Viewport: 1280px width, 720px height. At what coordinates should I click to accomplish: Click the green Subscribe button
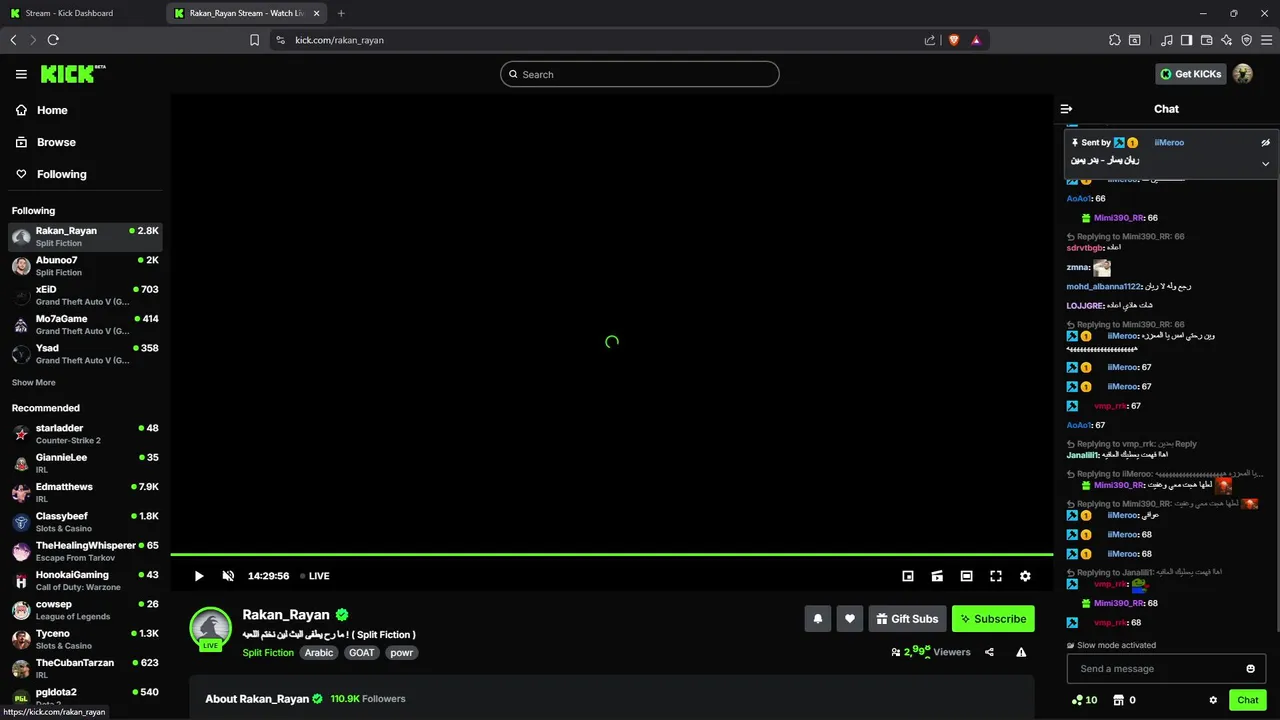[x=993, y=619]
